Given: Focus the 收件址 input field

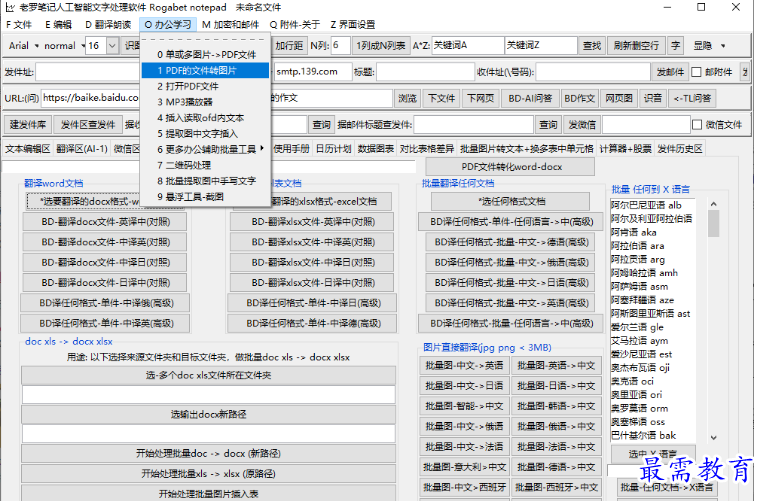Looking at the screenshot, I should (593, 72).
